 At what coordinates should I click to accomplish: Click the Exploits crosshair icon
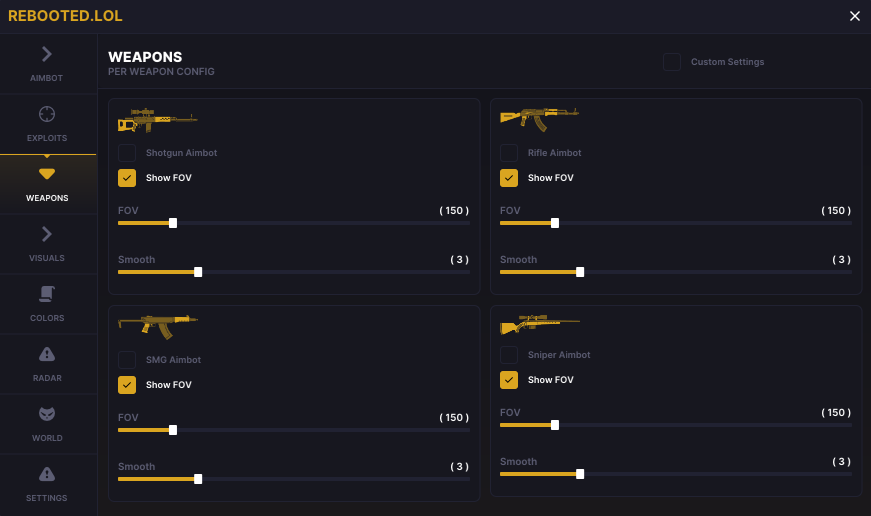click(x=47, y=114)
